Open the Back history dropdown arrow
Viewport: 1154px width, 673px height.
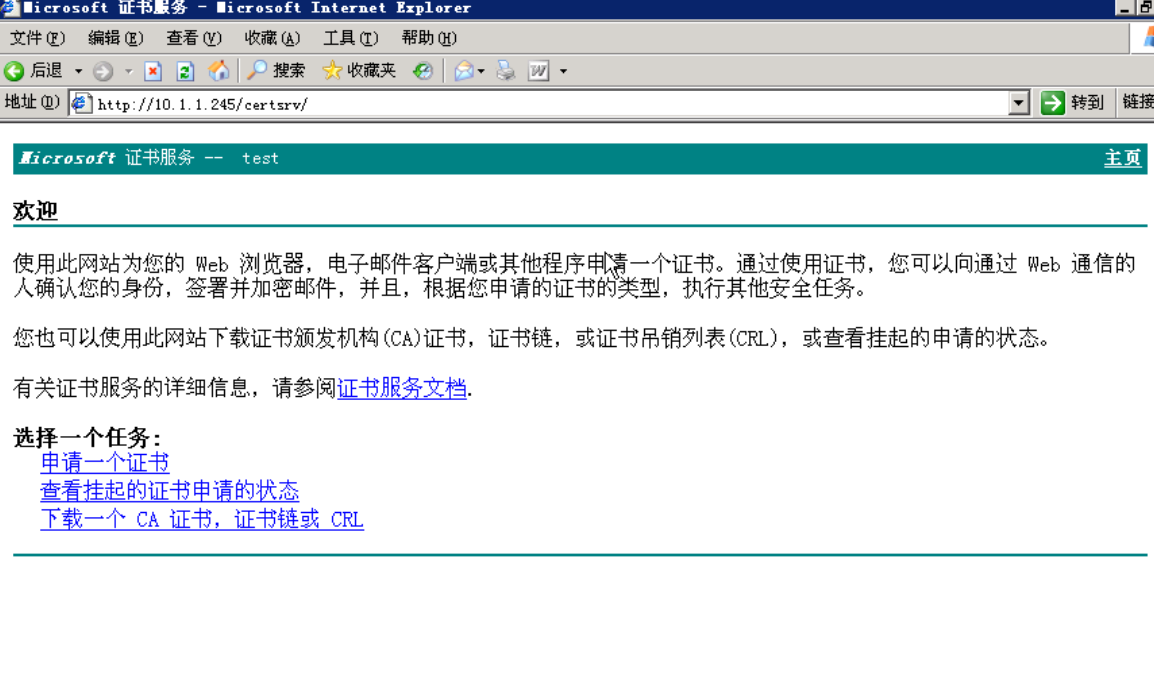coord(78,71)
